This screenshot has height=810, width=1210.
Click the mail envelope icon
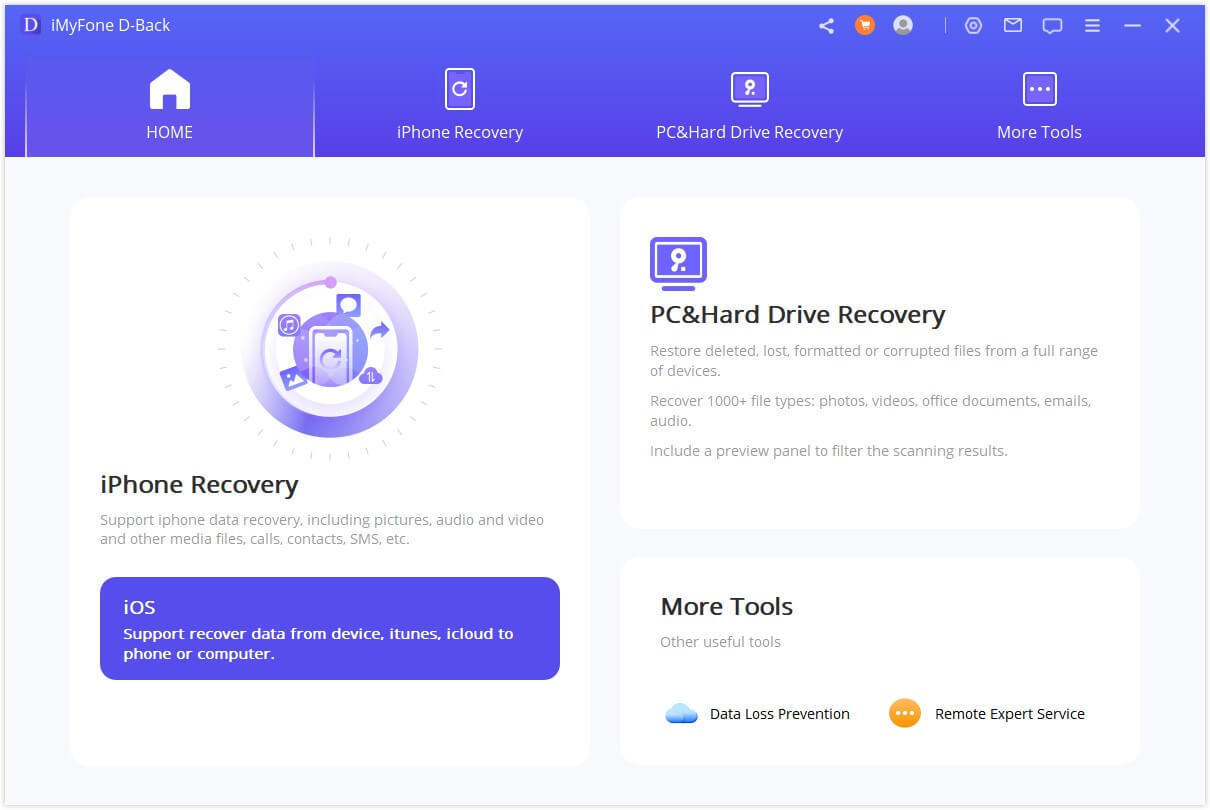pos(1013,26)
